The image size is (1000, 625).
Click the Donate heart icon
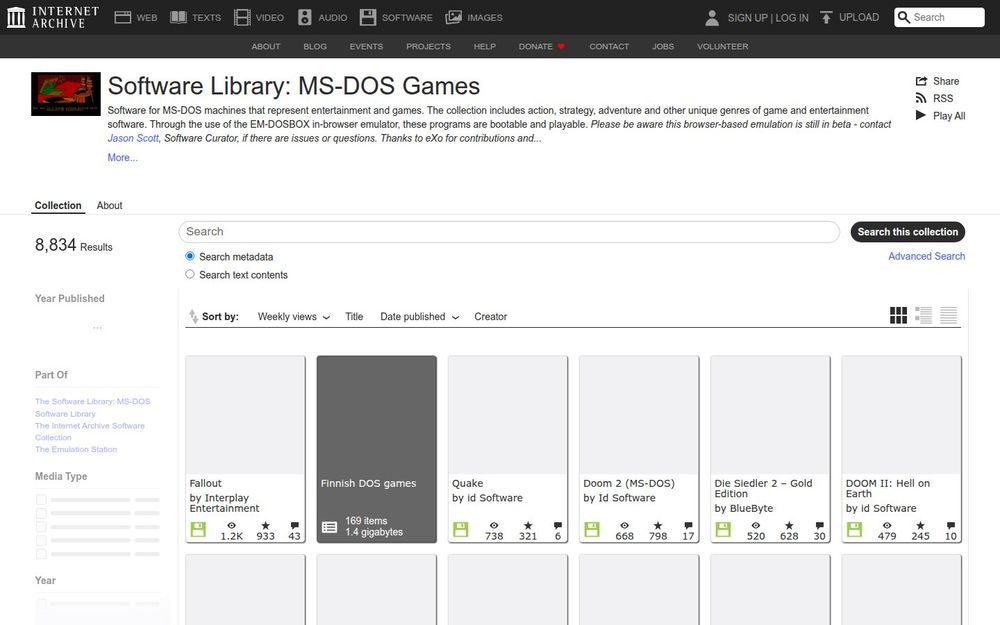561,47
